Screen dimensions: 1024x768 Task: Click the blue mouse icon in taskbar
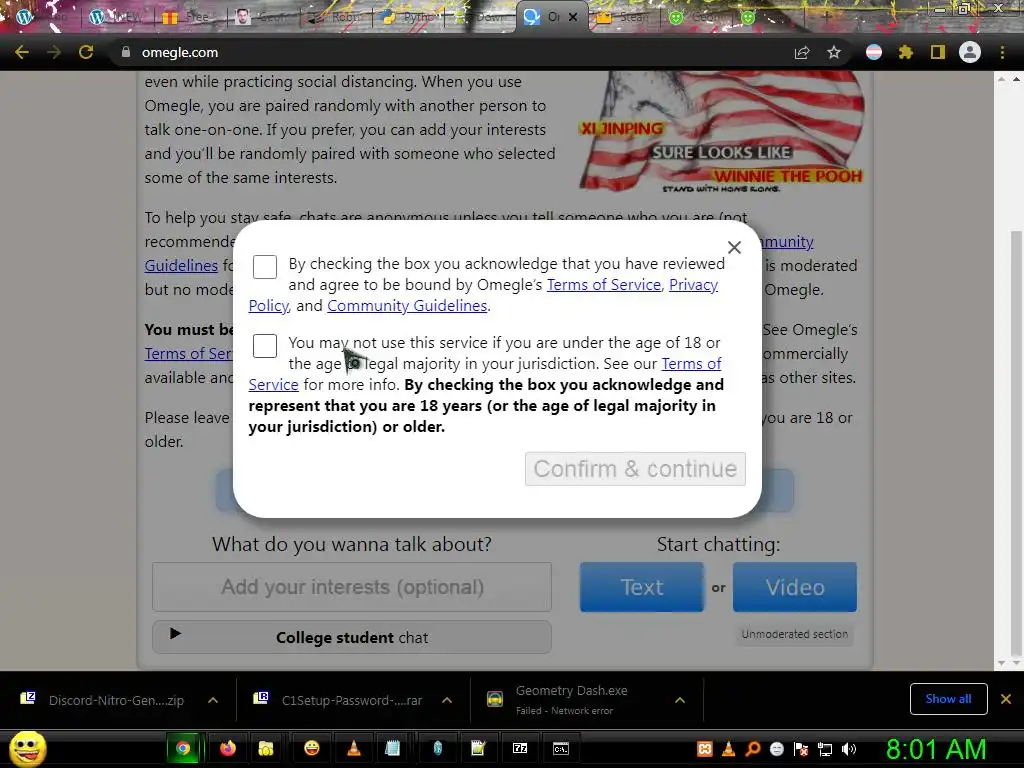pyautogui.click(x=438, y=748)
